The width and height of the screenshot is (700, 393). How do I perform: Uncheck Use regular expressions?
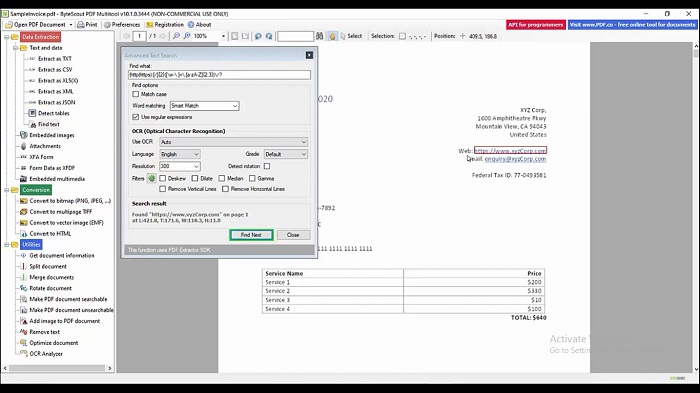(136, 117)
